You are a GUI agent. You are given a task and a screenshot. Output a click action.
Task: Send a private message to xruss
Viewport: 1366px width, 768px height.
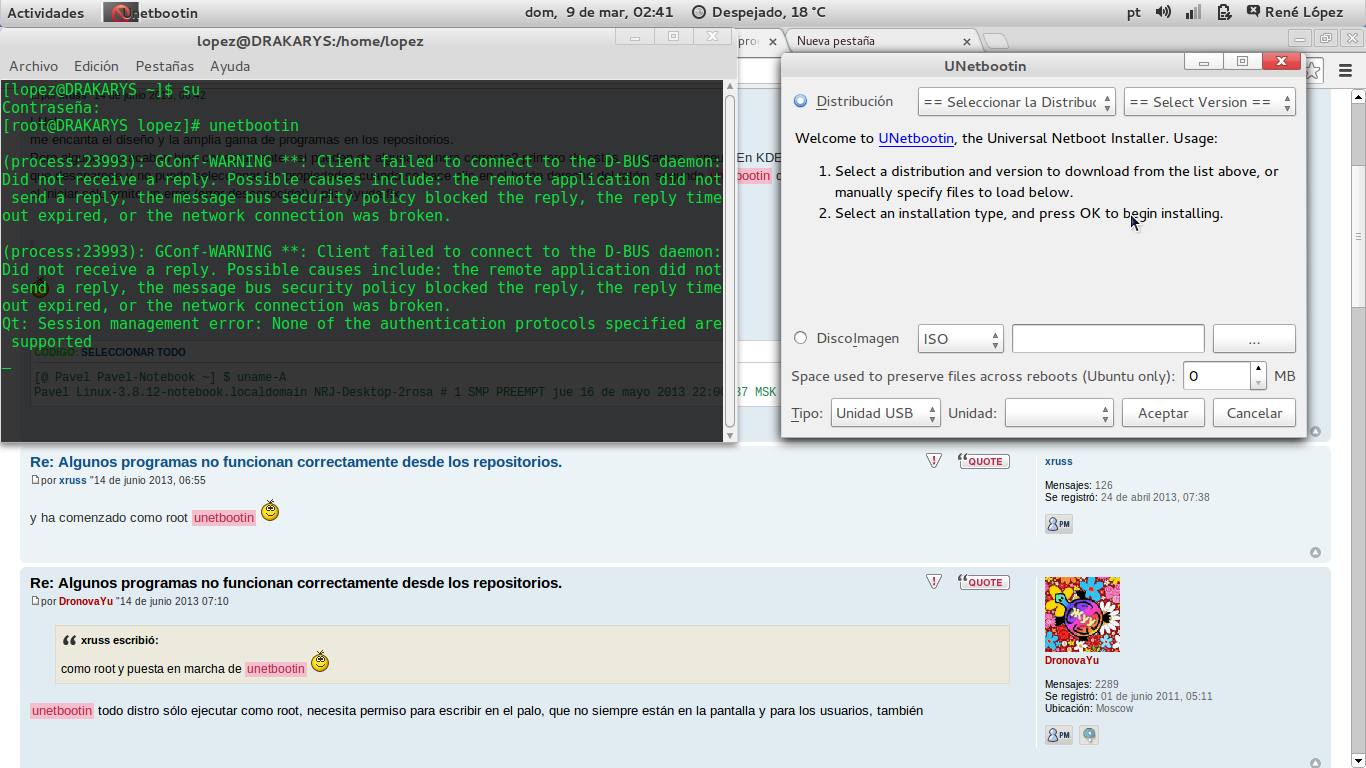[x=1058, y=524]
